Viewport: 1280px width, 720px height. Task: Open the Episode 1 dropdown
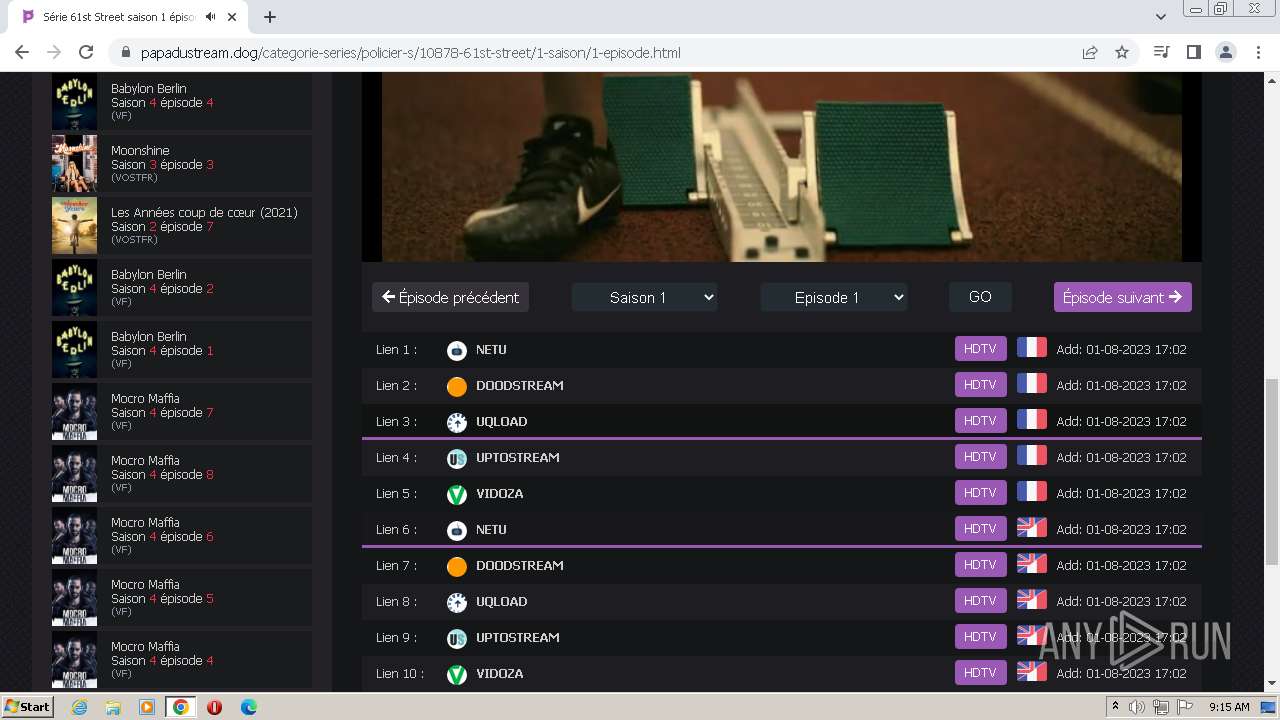coord(834,297)
